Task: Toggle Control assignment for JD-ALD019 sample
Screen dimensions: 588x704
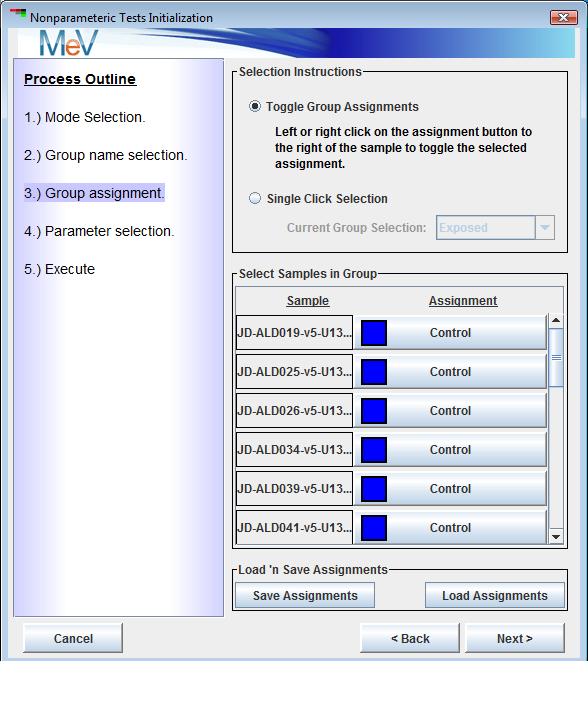Action: pos(451,333)
